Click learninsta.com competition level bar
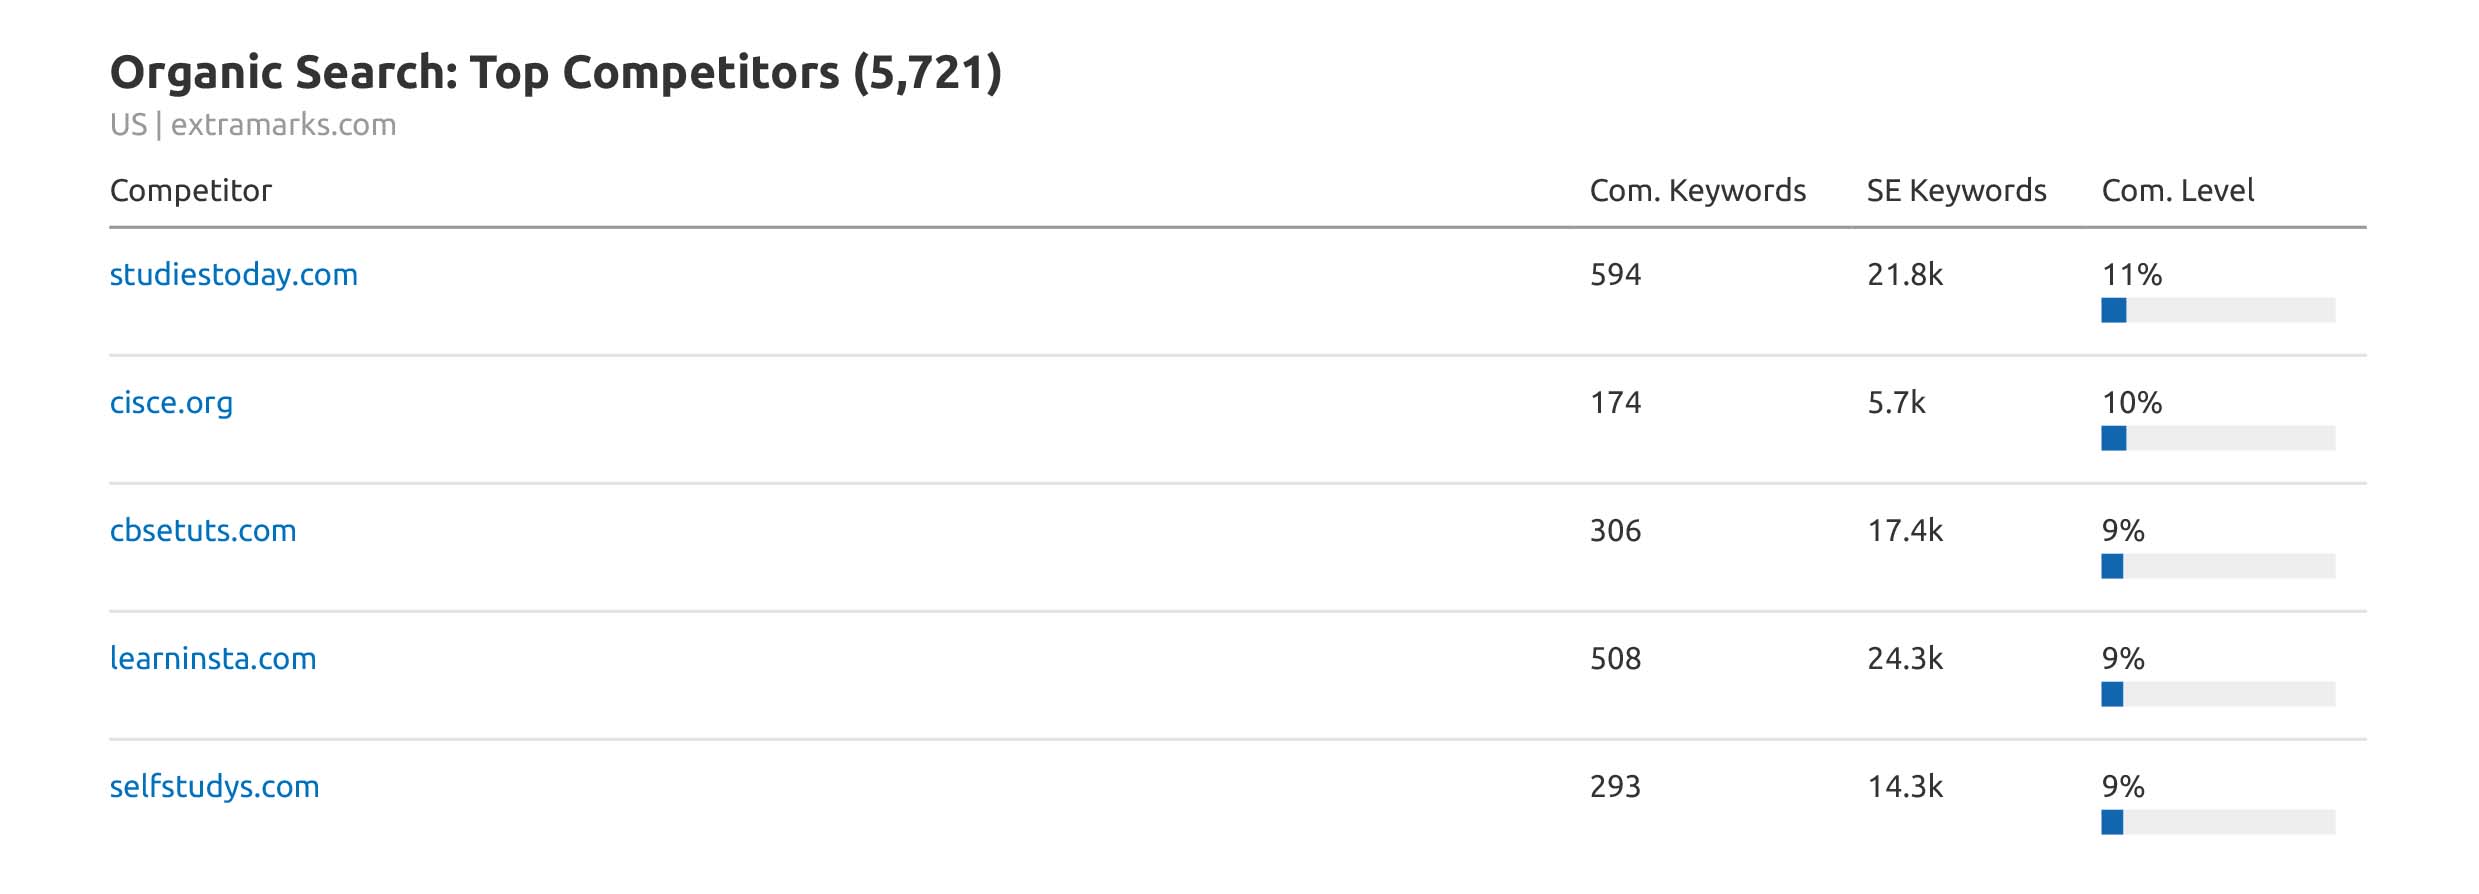 pyautogui.click(x=2217, y=694)
